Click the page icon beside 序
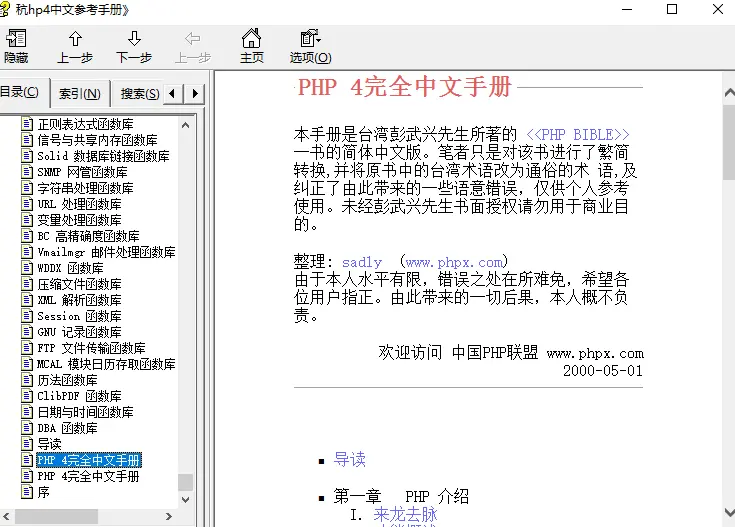The width and height of the screenshot is (735, 527). pos(28,492)
